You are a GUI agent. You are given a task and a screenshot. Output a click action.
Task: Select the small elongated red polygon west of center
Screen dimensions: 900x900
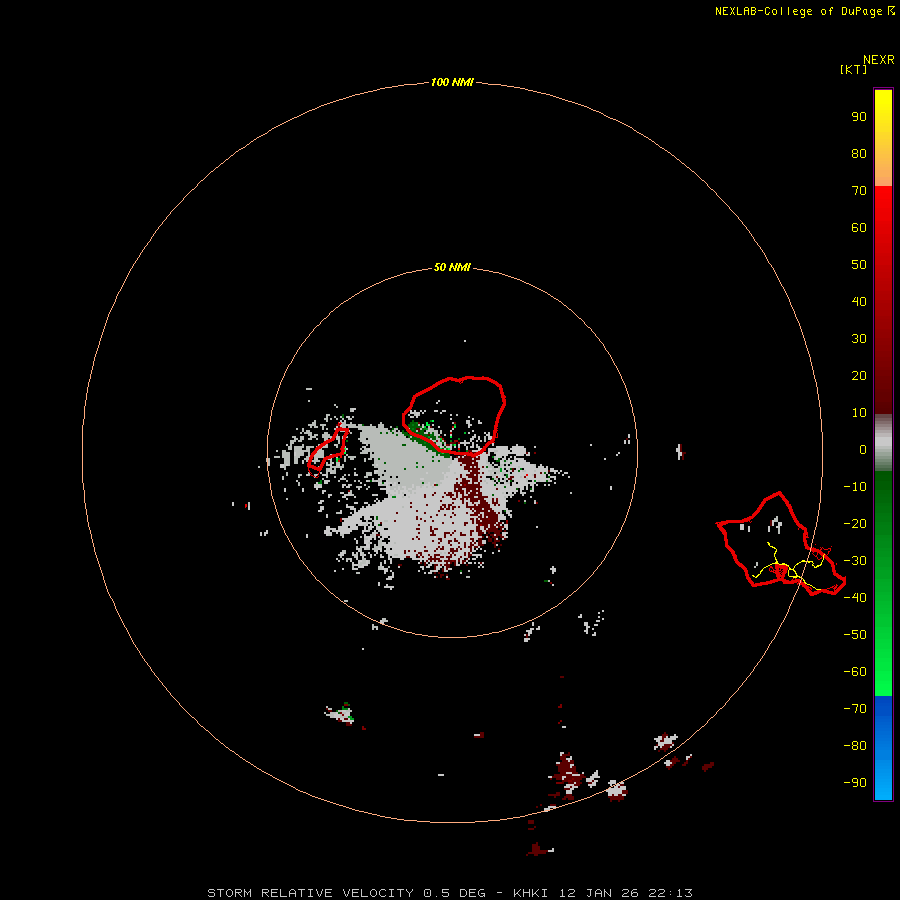(x=328, y=451)
